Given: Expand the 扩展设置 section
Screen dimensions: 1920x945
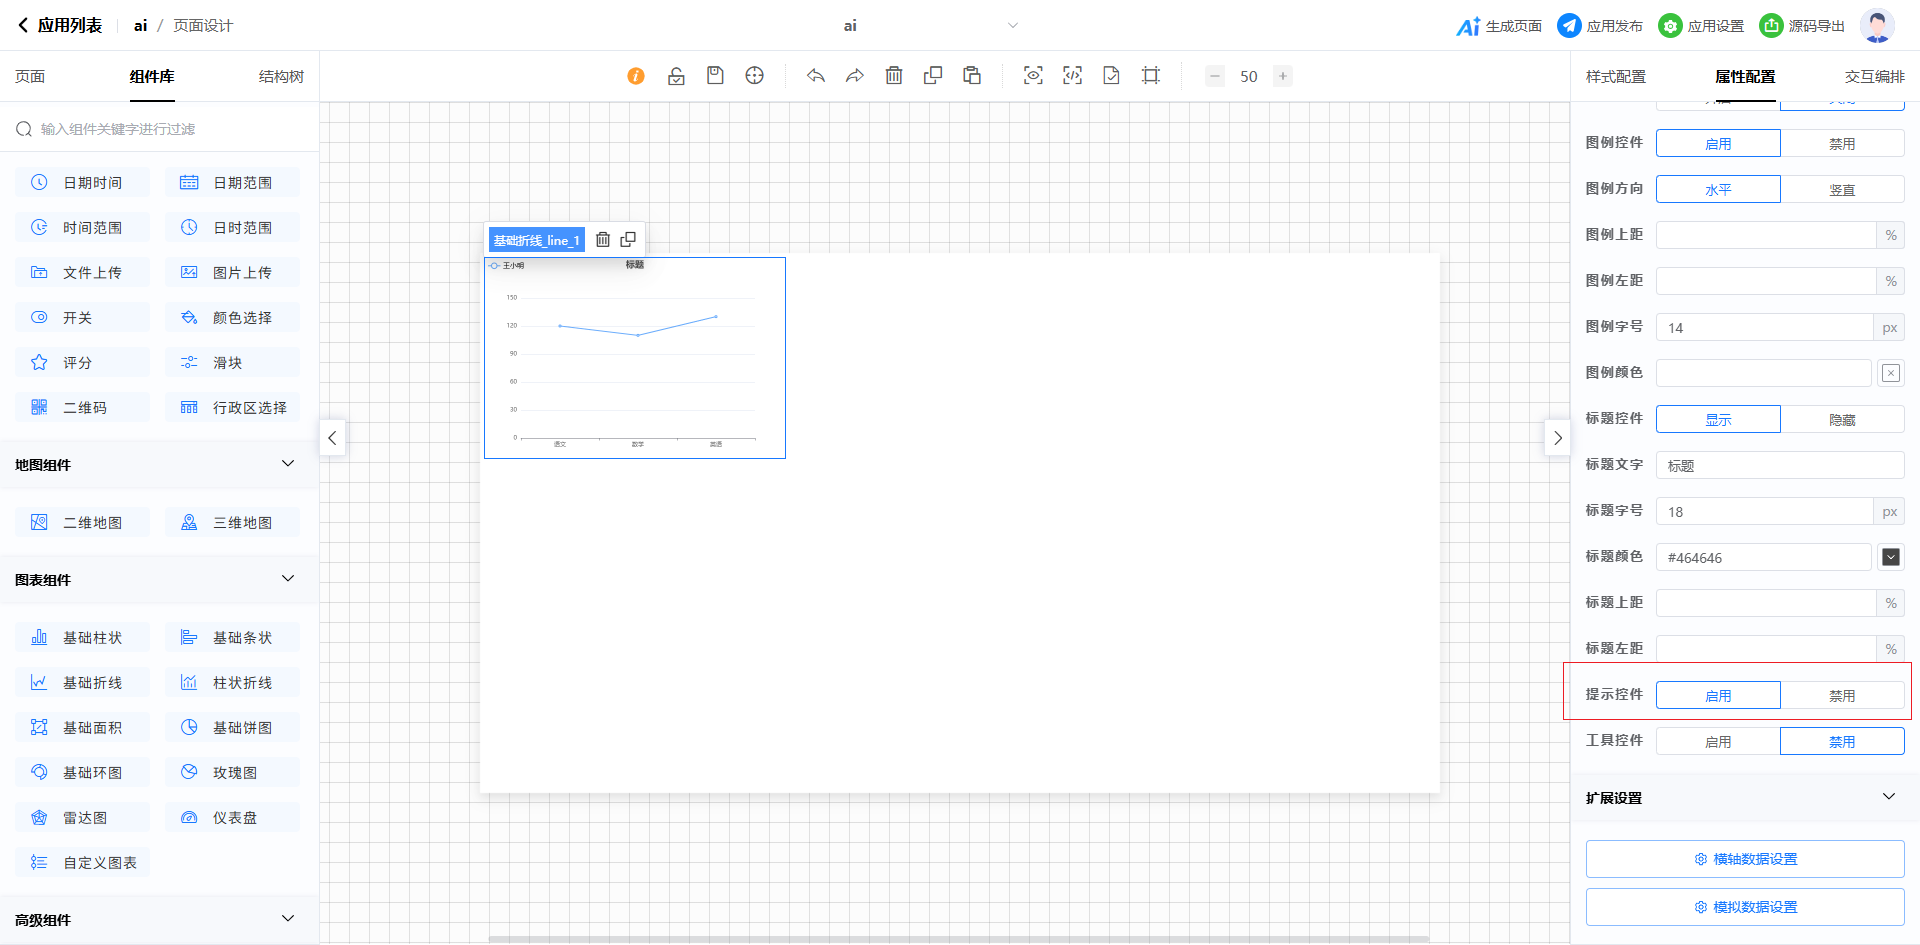Looking at the screenshot, I should click(x=1888, y=797).
